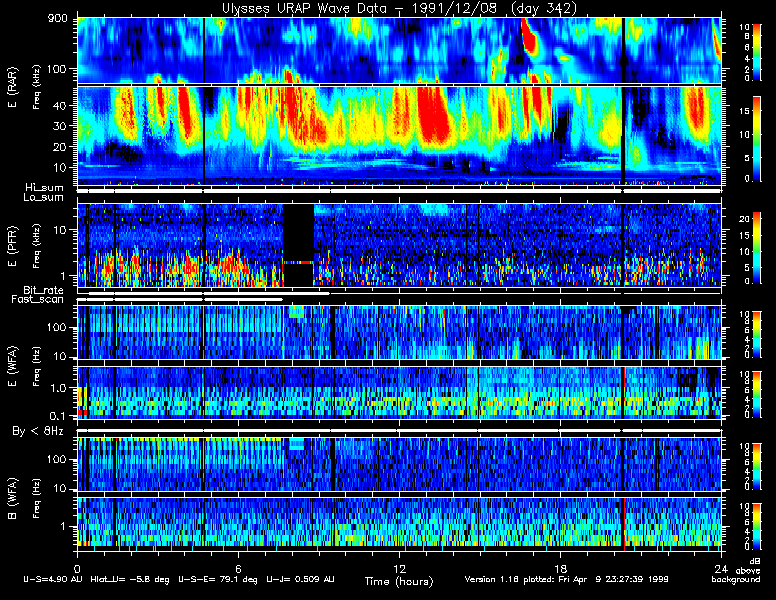Select the 'Lo_sum' label
Screen dimensions: 776x600
tap(43, 197)
